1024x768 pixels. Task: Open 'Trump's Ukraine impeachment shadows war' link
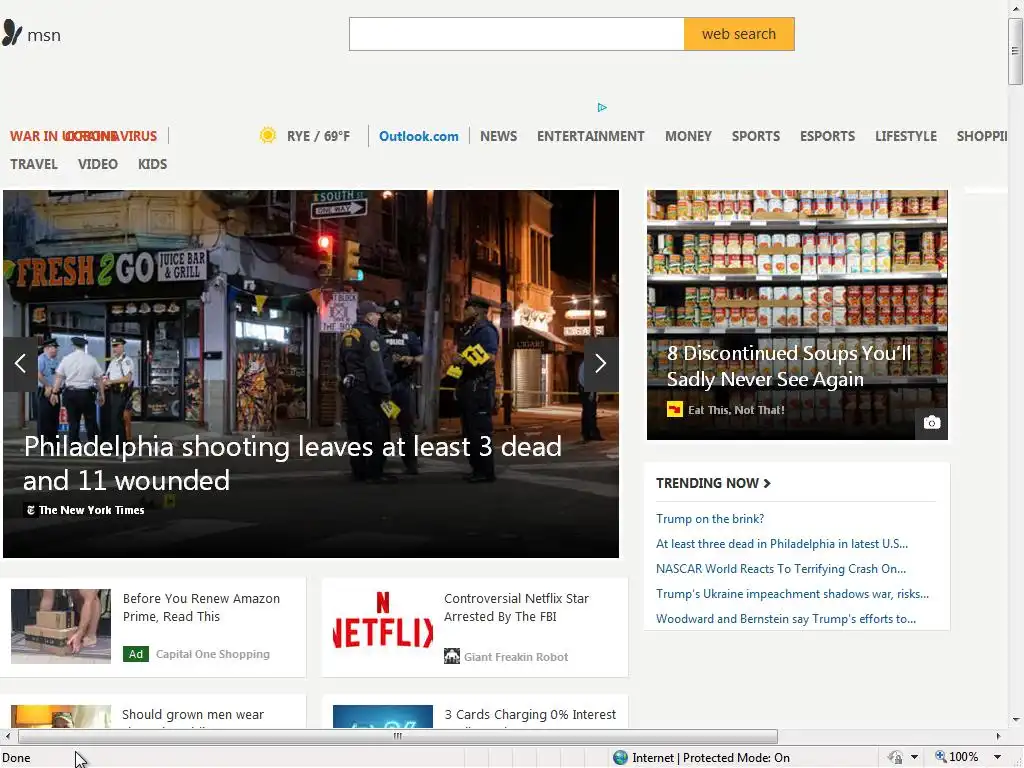coord(792,594)
